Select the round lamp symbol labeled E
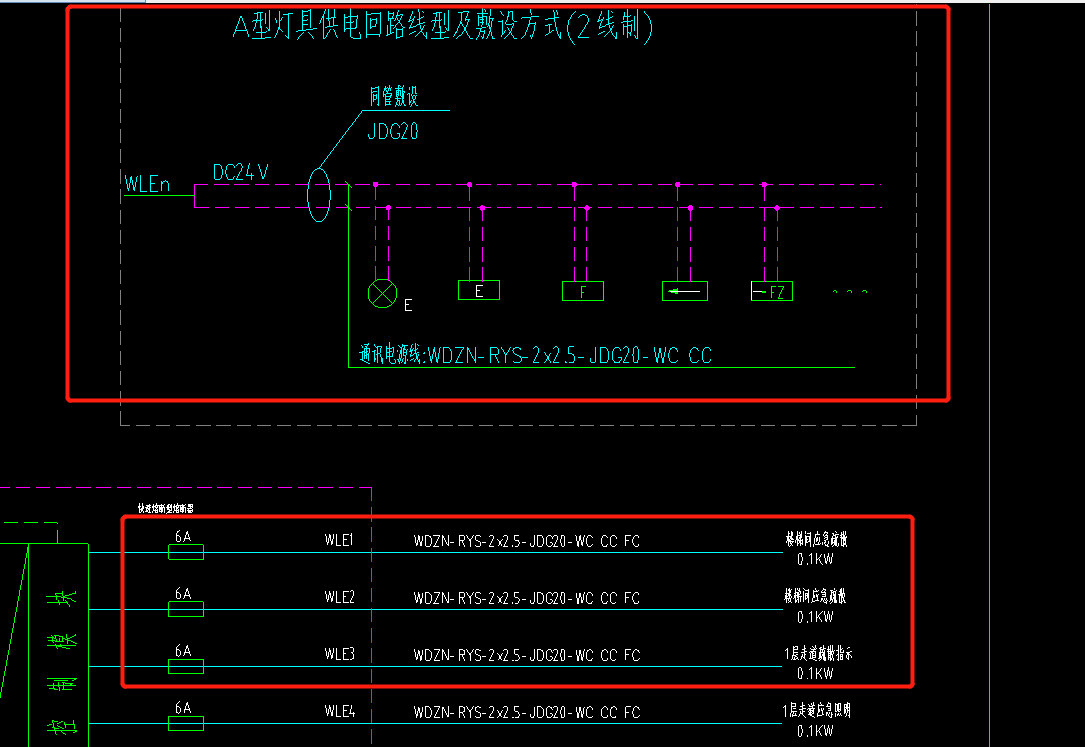 (x=383, y=294)
